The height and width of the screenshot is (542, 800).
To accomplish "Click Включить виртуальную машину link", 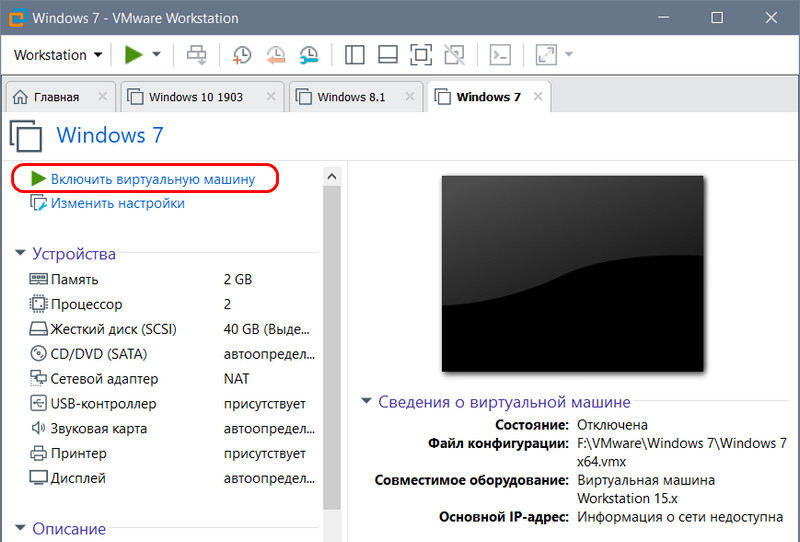I will [x=153, y=179].
